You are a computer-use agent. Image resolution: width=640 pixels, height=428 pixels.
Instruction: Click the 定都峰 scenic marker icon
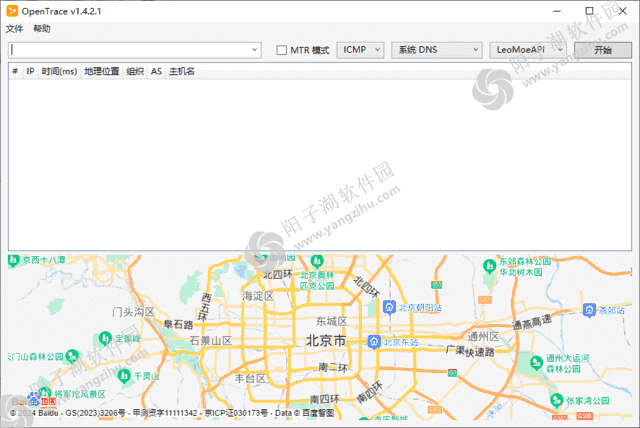point(105,338)
